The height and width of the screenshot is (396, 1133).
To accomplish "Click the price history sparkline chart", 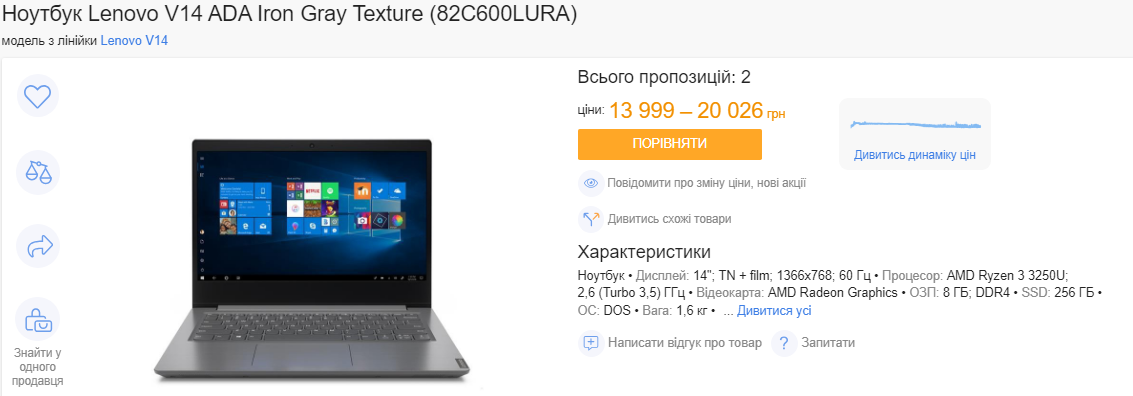I will 916,125.
